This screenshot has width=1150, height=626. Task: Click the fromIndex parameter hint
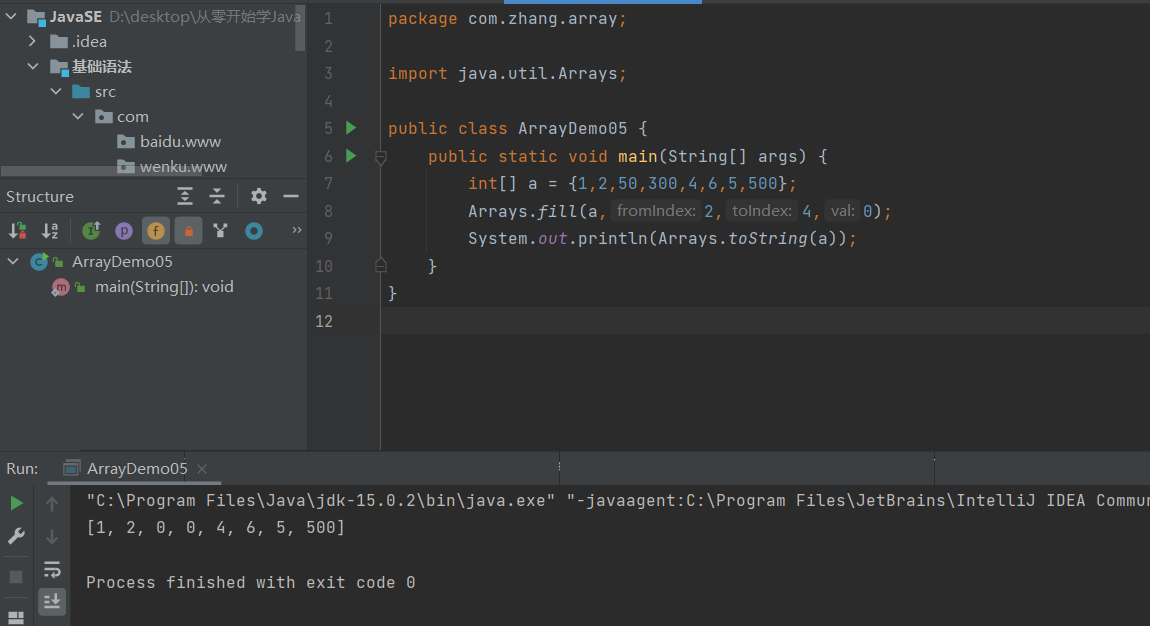(656, 211)
